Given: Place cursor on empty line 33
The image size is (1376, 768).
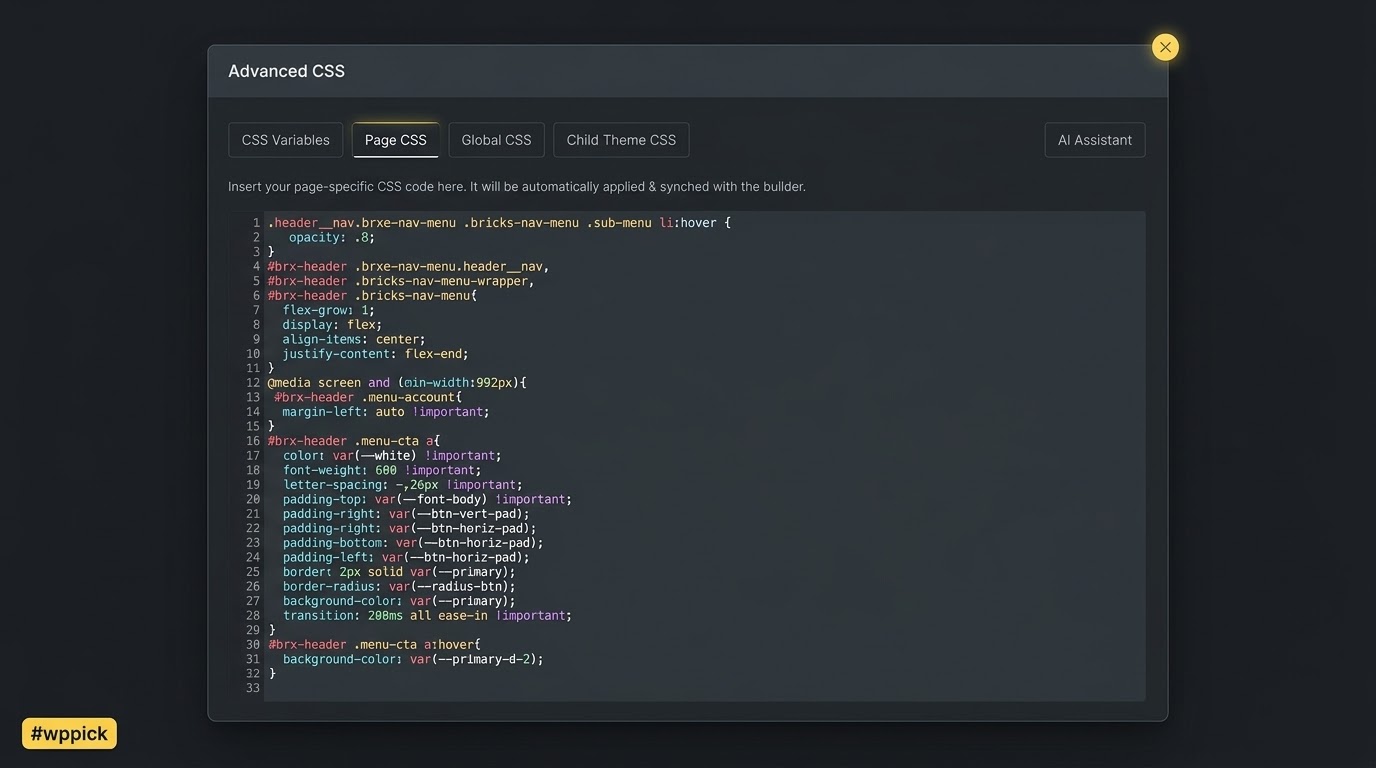Looking at the screenshot, I should coord(704,688).
